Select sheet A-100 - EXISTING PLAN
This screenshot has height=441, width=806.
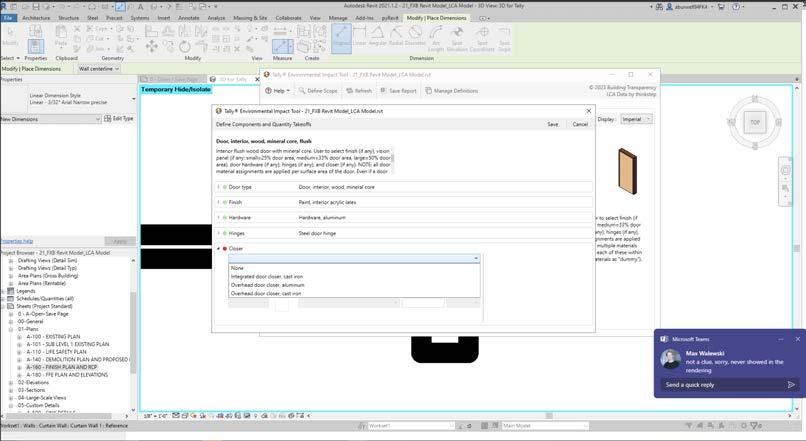coord(53,337)
